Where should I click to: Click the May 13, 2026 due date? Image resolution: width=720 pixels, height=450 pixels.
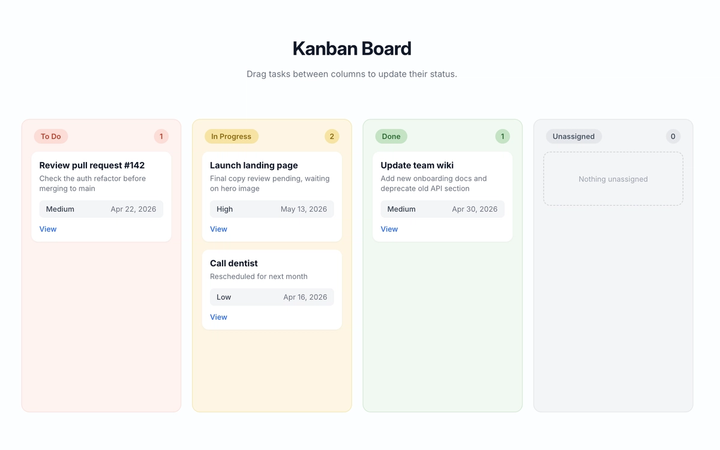[x=304, y=209]
